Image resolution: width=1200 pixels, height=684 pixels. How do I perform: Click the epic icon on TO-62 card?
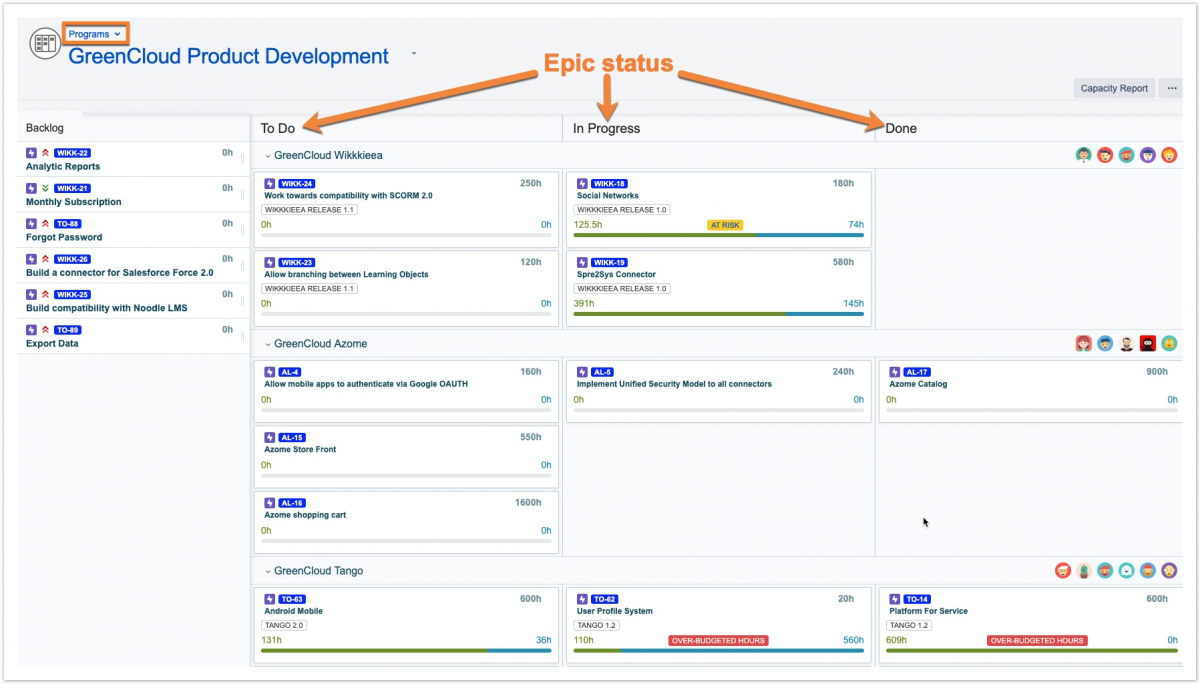tap(581, 599)
